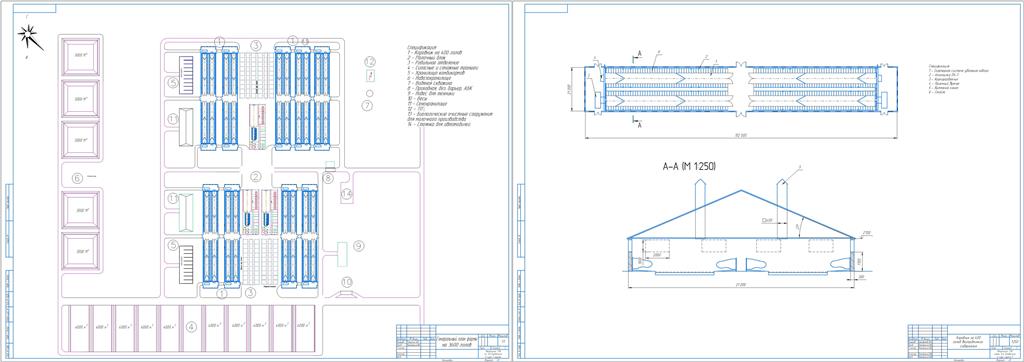Select circled marker 6 beside the reservoirs
This screenshot has height=362, width=1024.
(76, 178)
